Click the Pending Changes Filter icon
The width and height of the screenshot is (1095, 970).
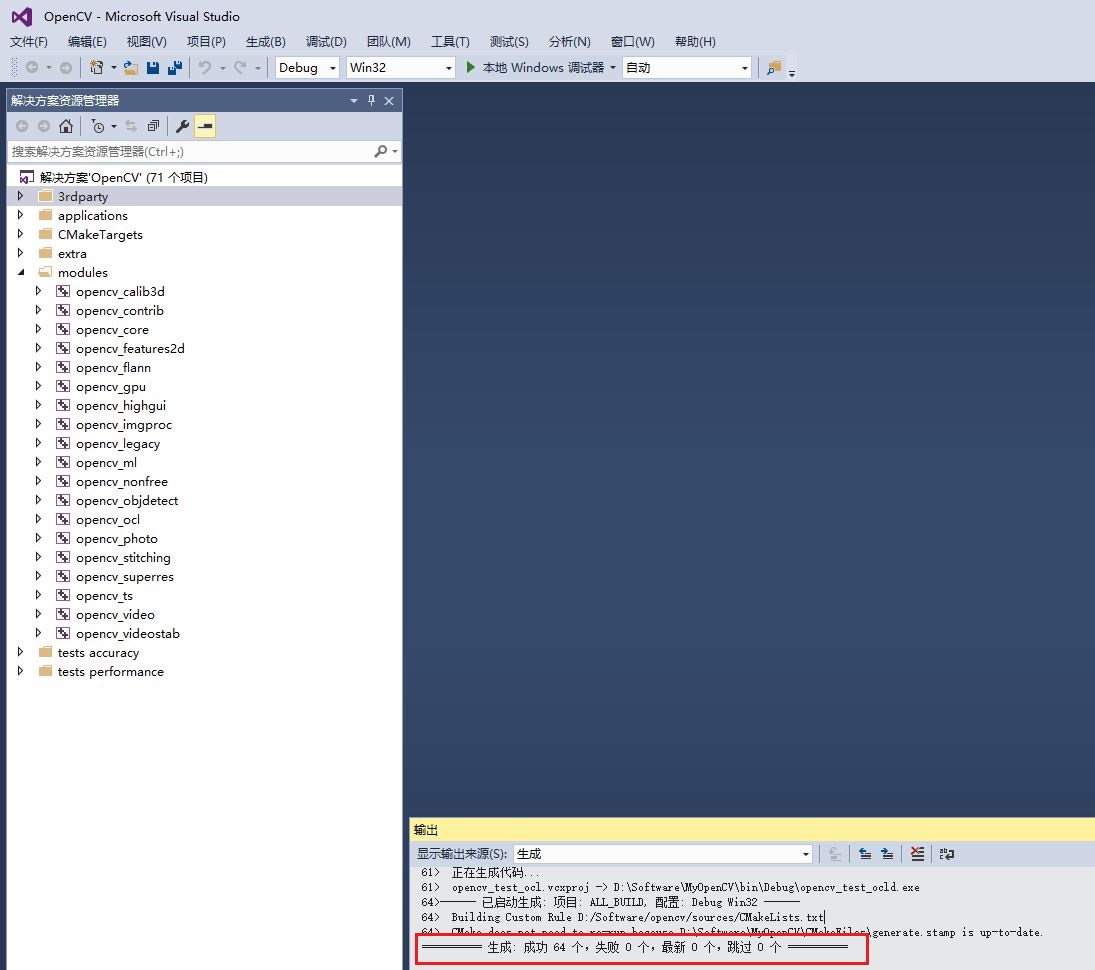pyautogui.click(x=98, y=126)
